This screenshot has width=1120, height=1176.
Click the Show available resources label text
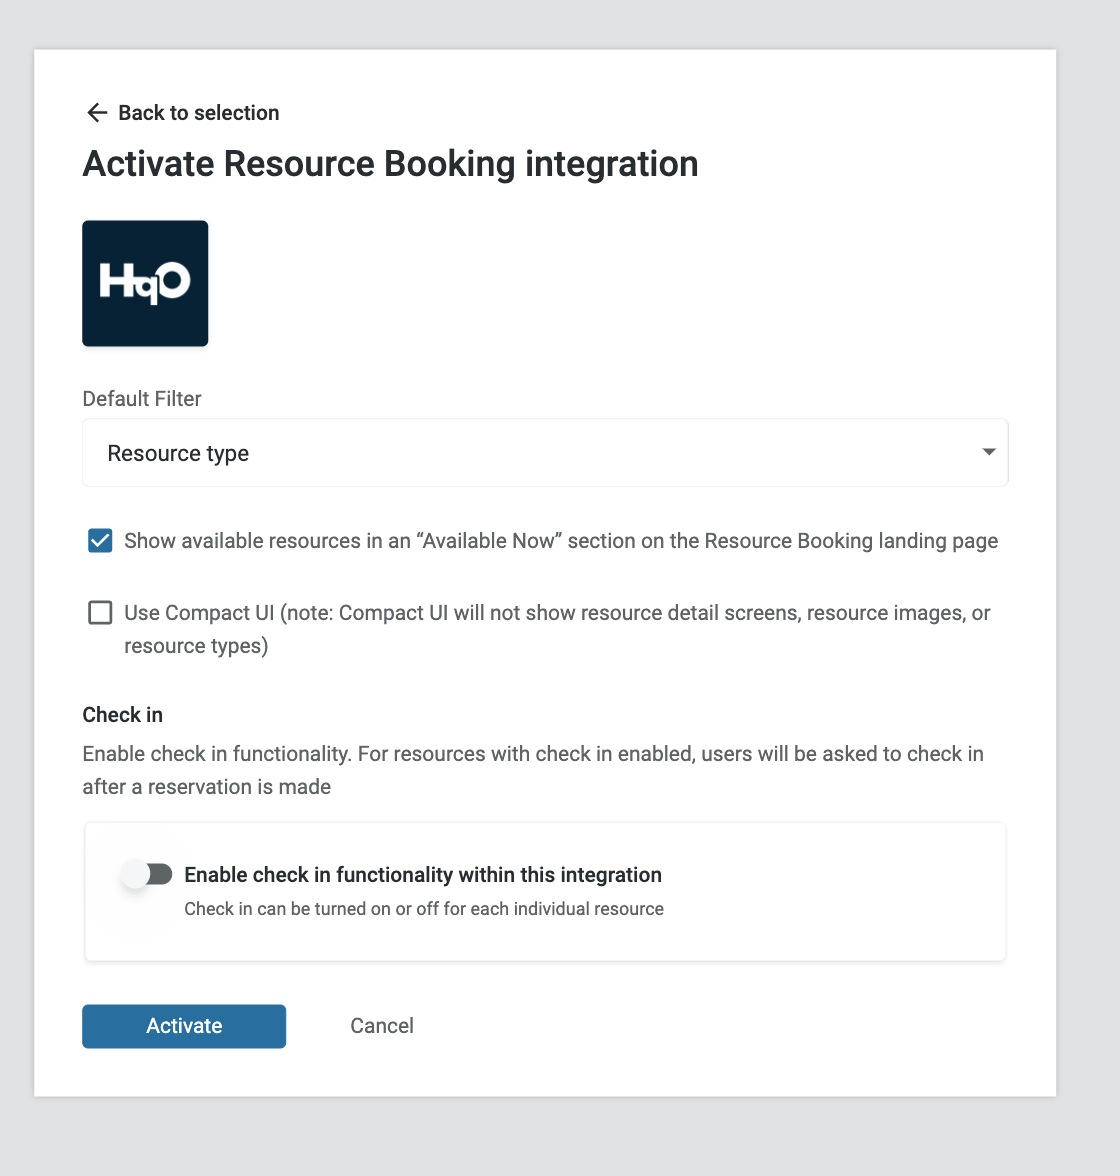coord(561,541)
